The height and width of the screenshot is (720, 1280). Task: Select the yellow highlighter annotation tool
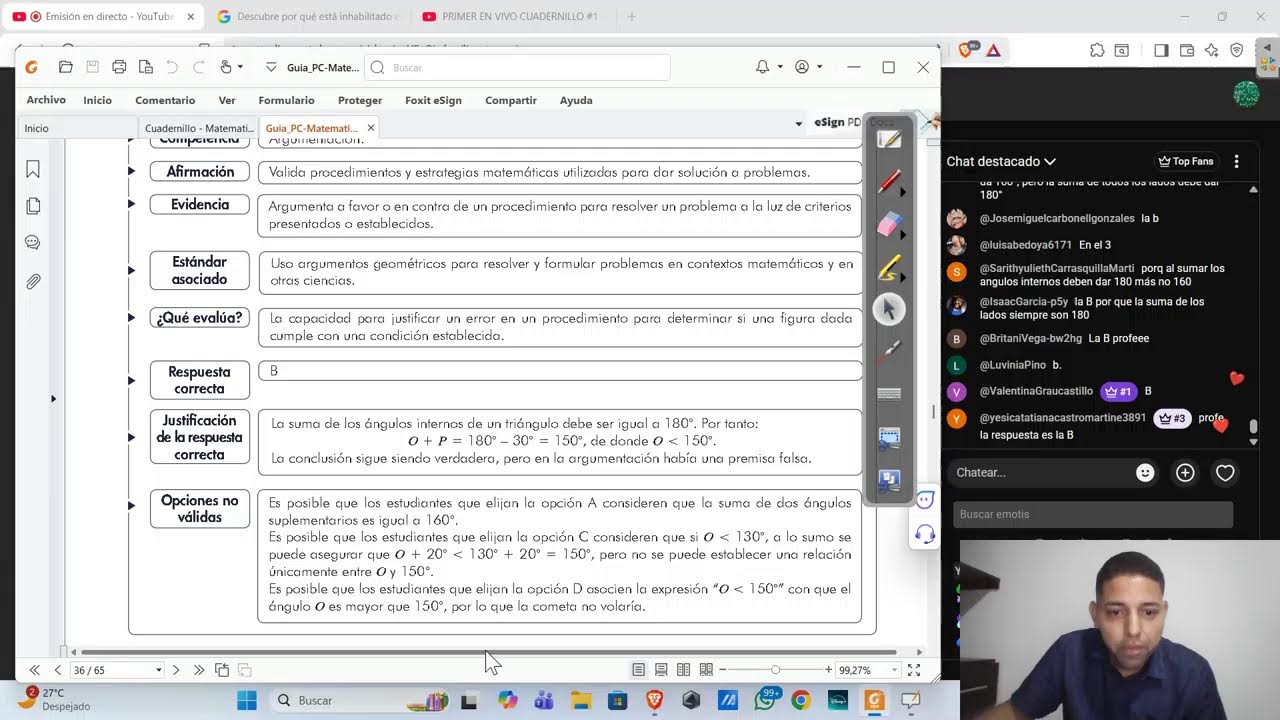coord(888,267)
